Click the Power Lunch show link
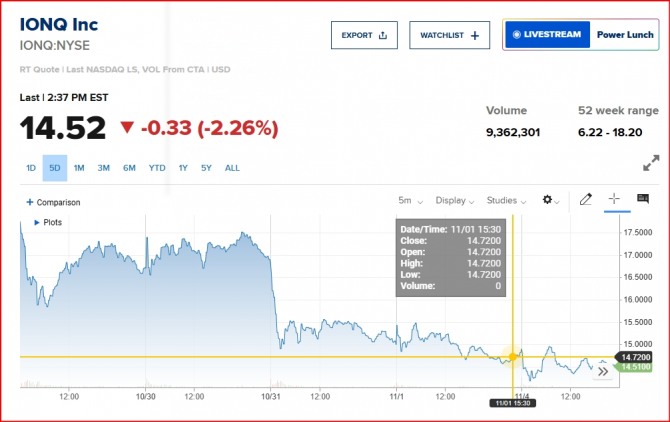 click(625, 35)
